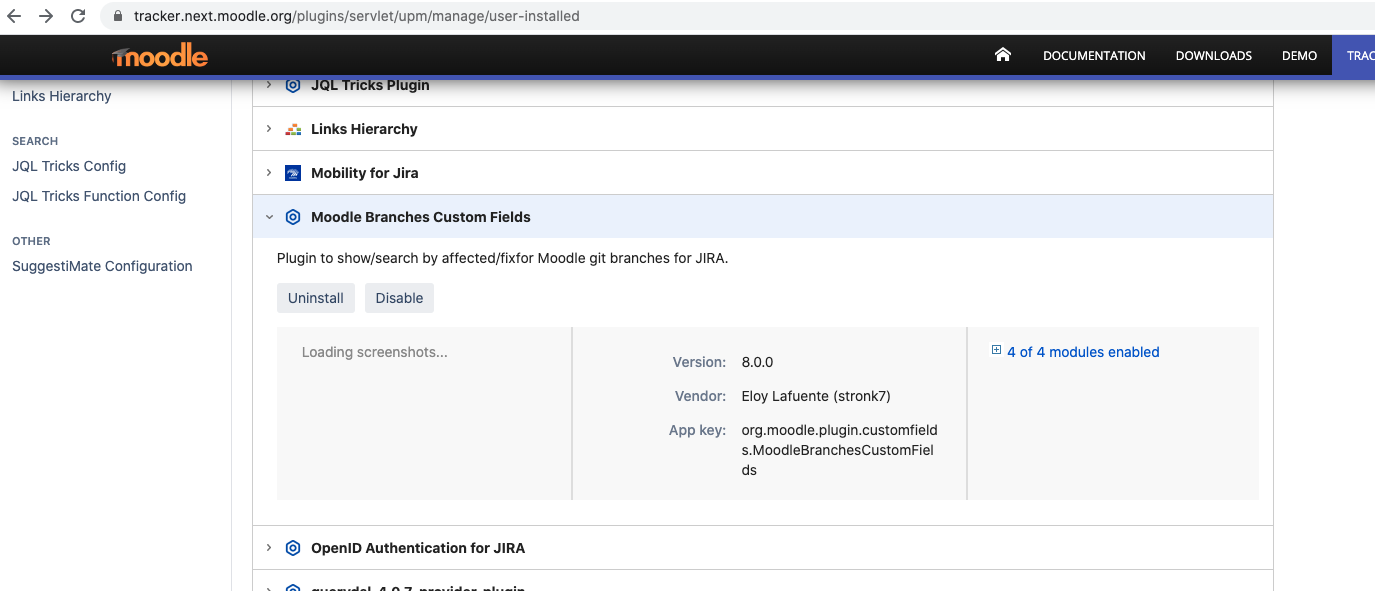Click the JQL Tricks Plugin icon

[293, 85]
